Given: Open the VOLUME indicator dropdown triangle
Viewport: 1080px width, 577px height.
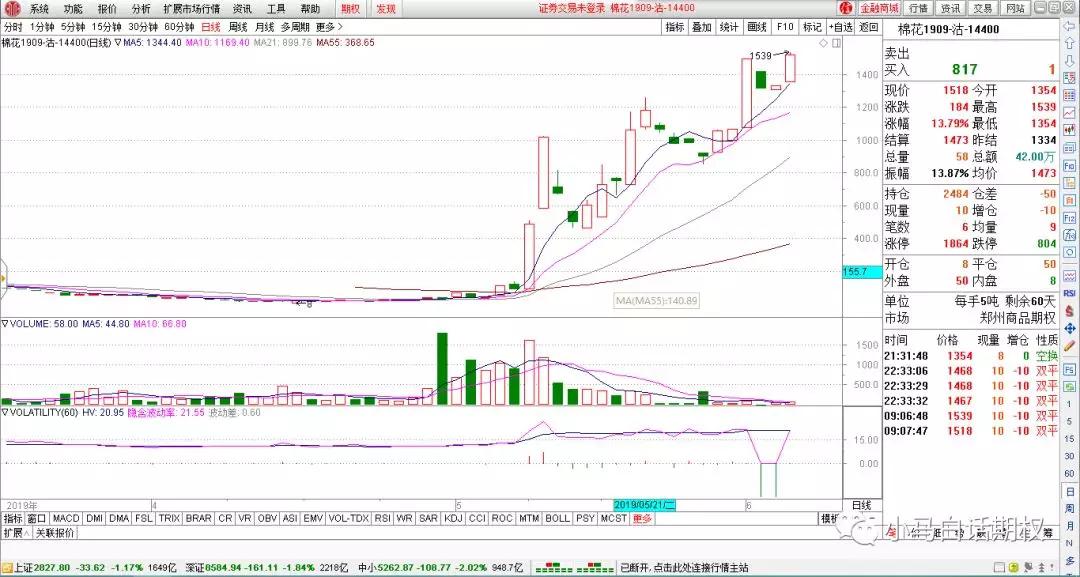Looking at the screenshot, I should click(5, 324).
